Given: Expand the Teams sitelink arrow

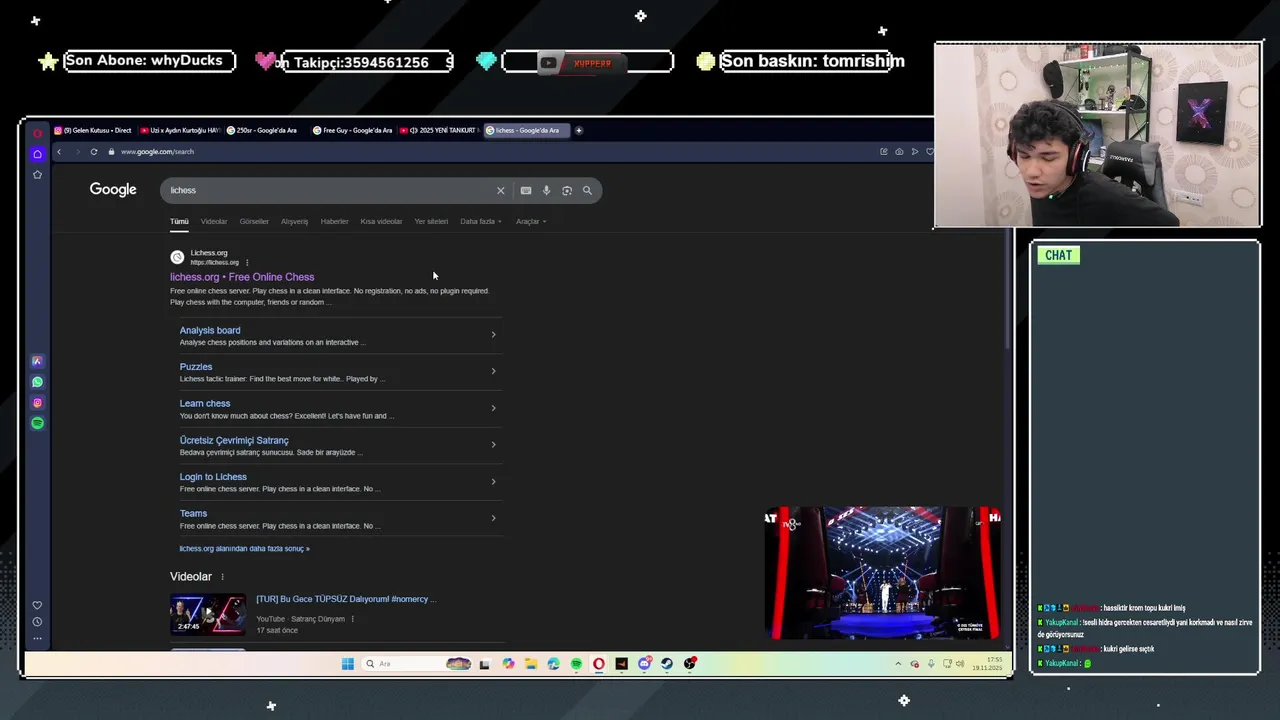Looking at the screenshot, I should 493,518.
